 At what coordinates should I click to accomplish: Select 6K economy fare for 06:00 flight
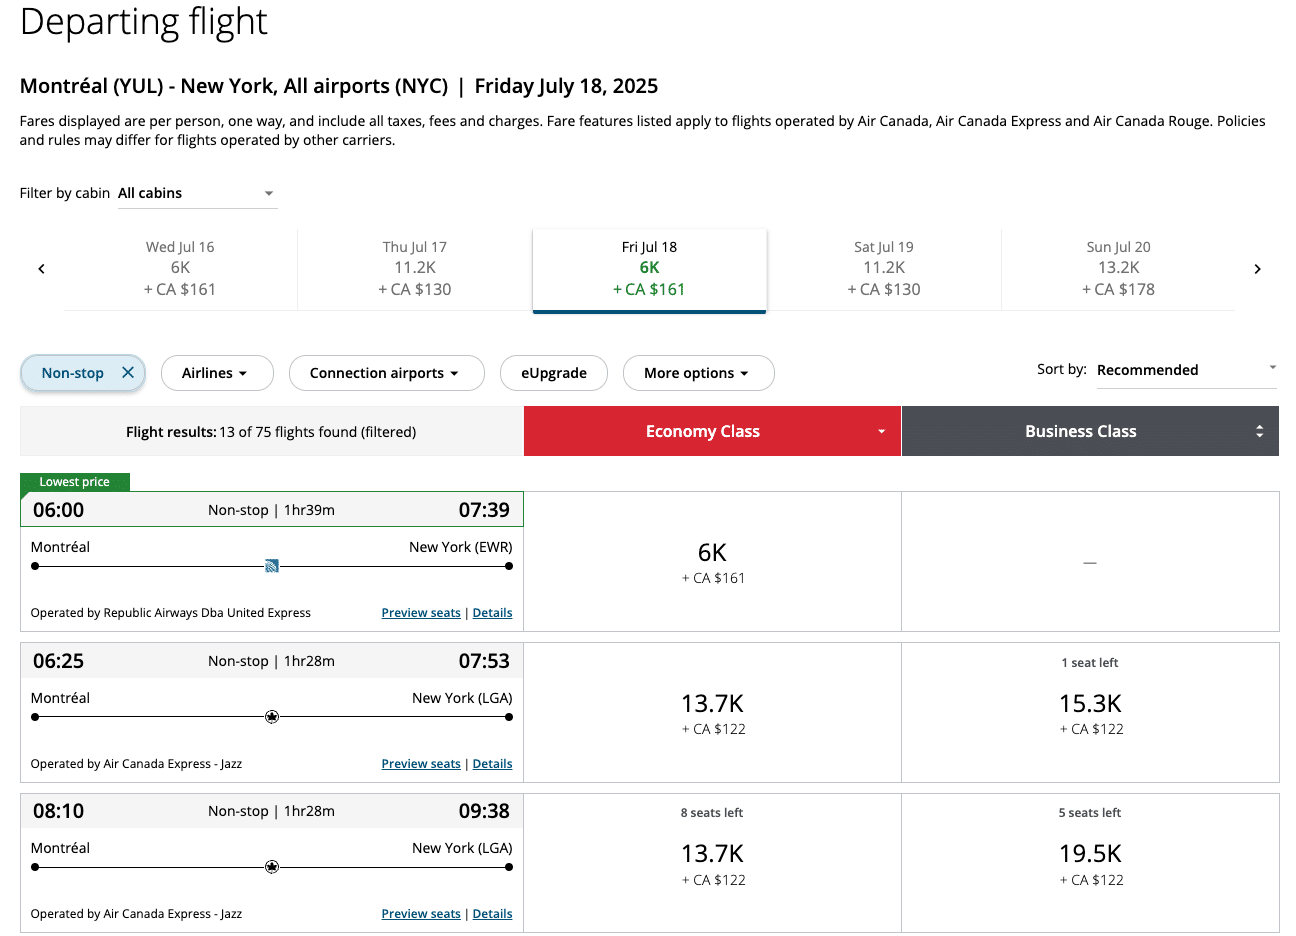pos(712,562)
